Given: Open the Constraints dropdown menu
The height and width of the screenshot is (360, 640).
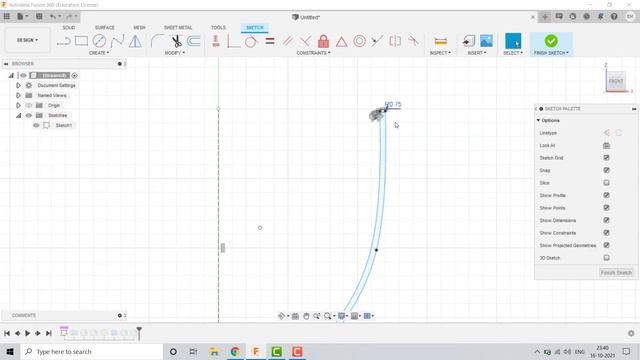Looking at the screenshot, I should [x=313, y=53].
